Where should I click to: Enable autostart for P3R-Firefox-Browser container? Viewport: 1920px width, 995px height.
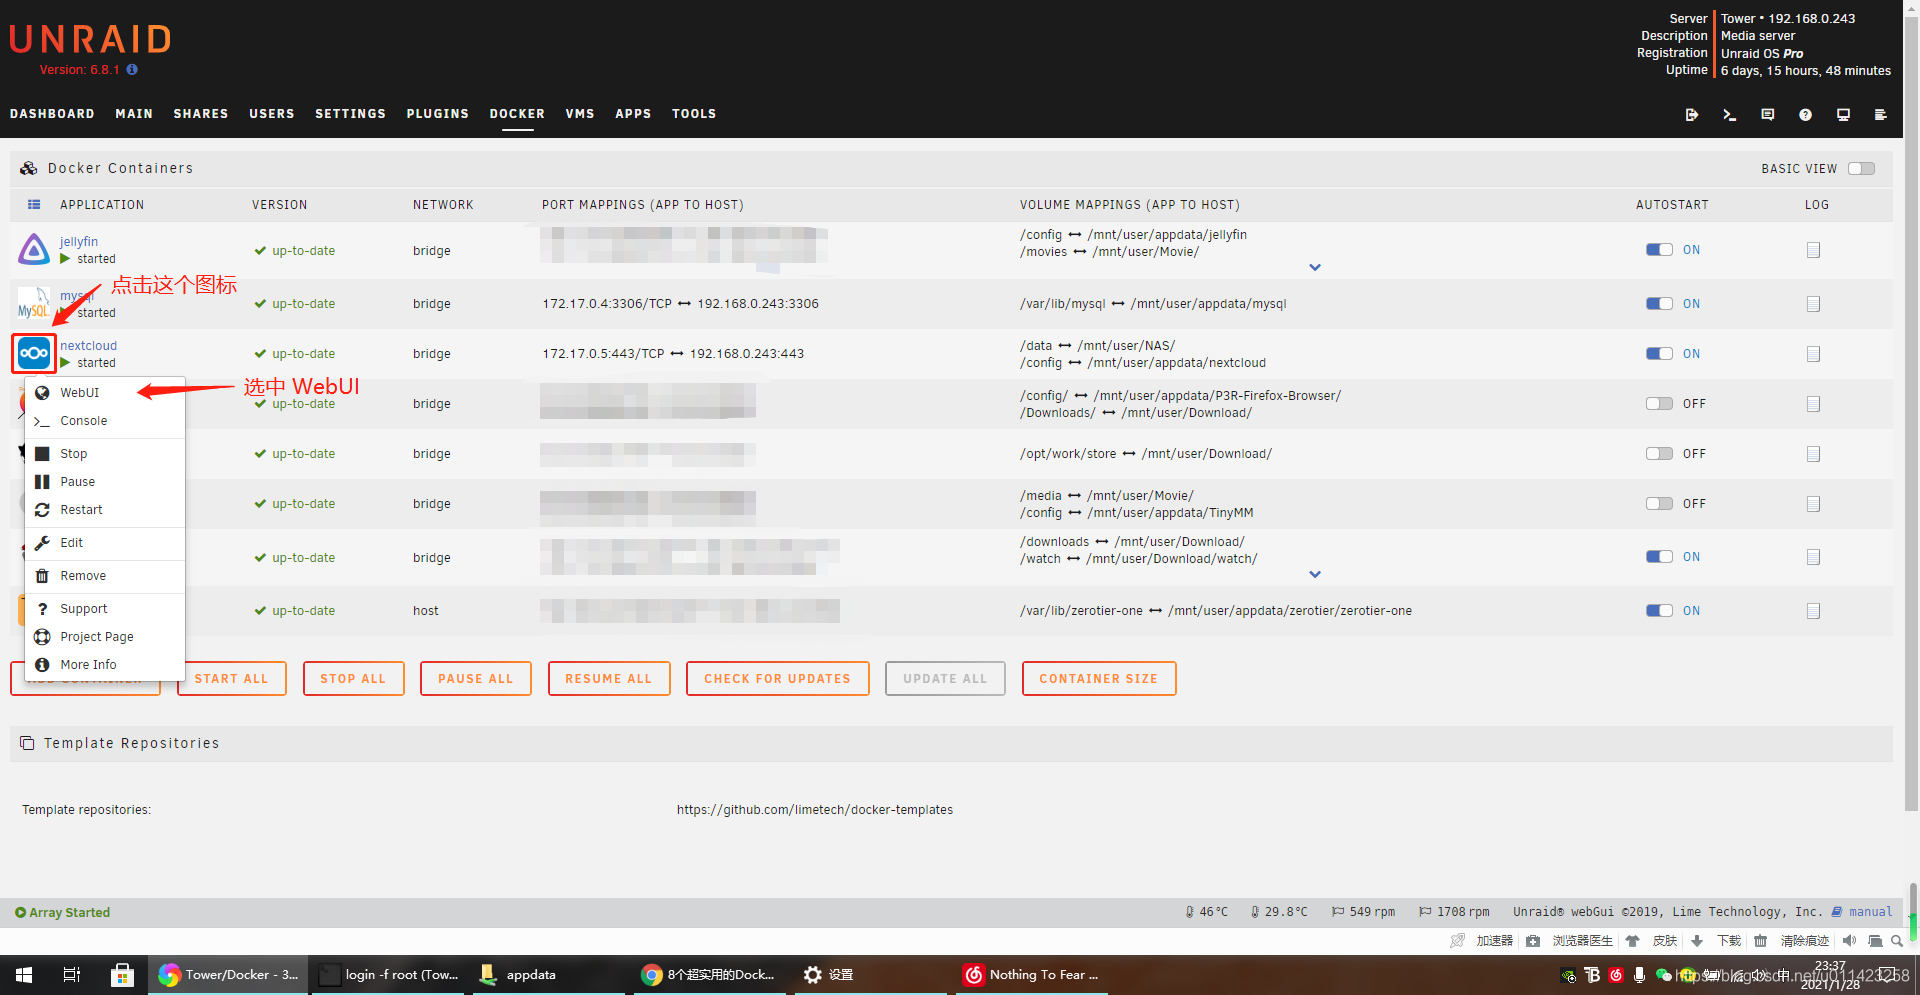point(1659,404)
